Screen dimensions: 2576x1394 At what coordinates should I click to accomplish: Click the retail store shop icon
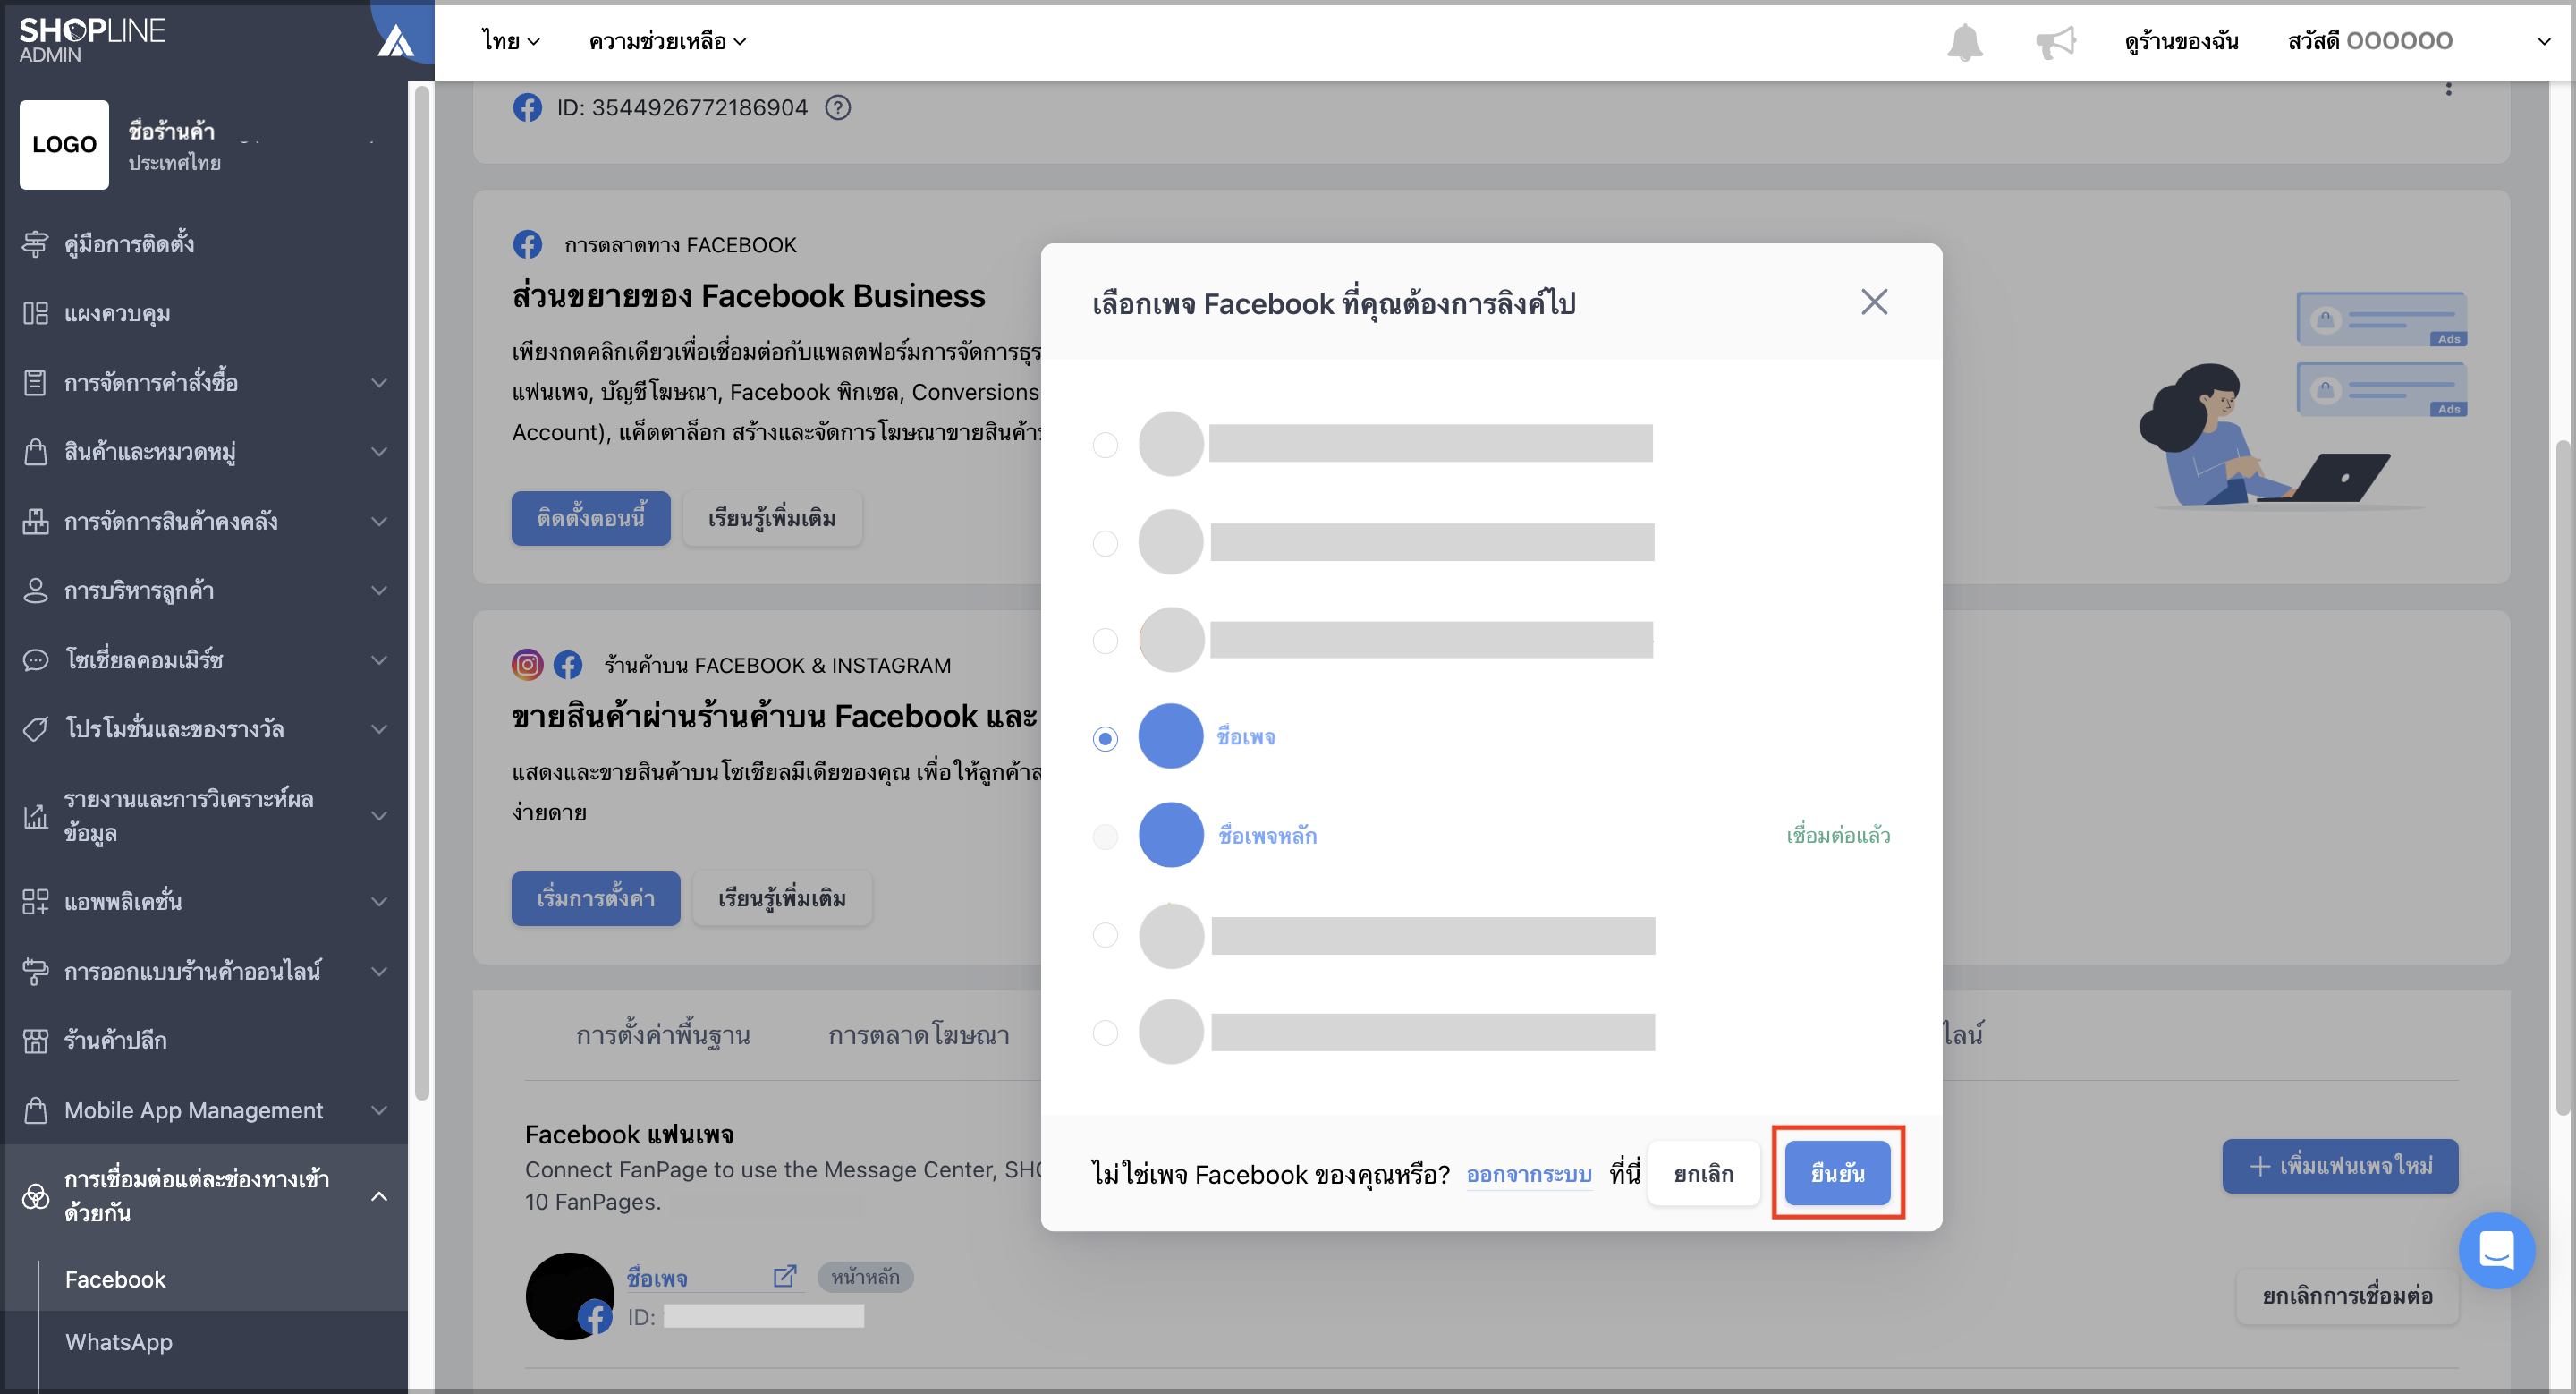(35, 1040)
